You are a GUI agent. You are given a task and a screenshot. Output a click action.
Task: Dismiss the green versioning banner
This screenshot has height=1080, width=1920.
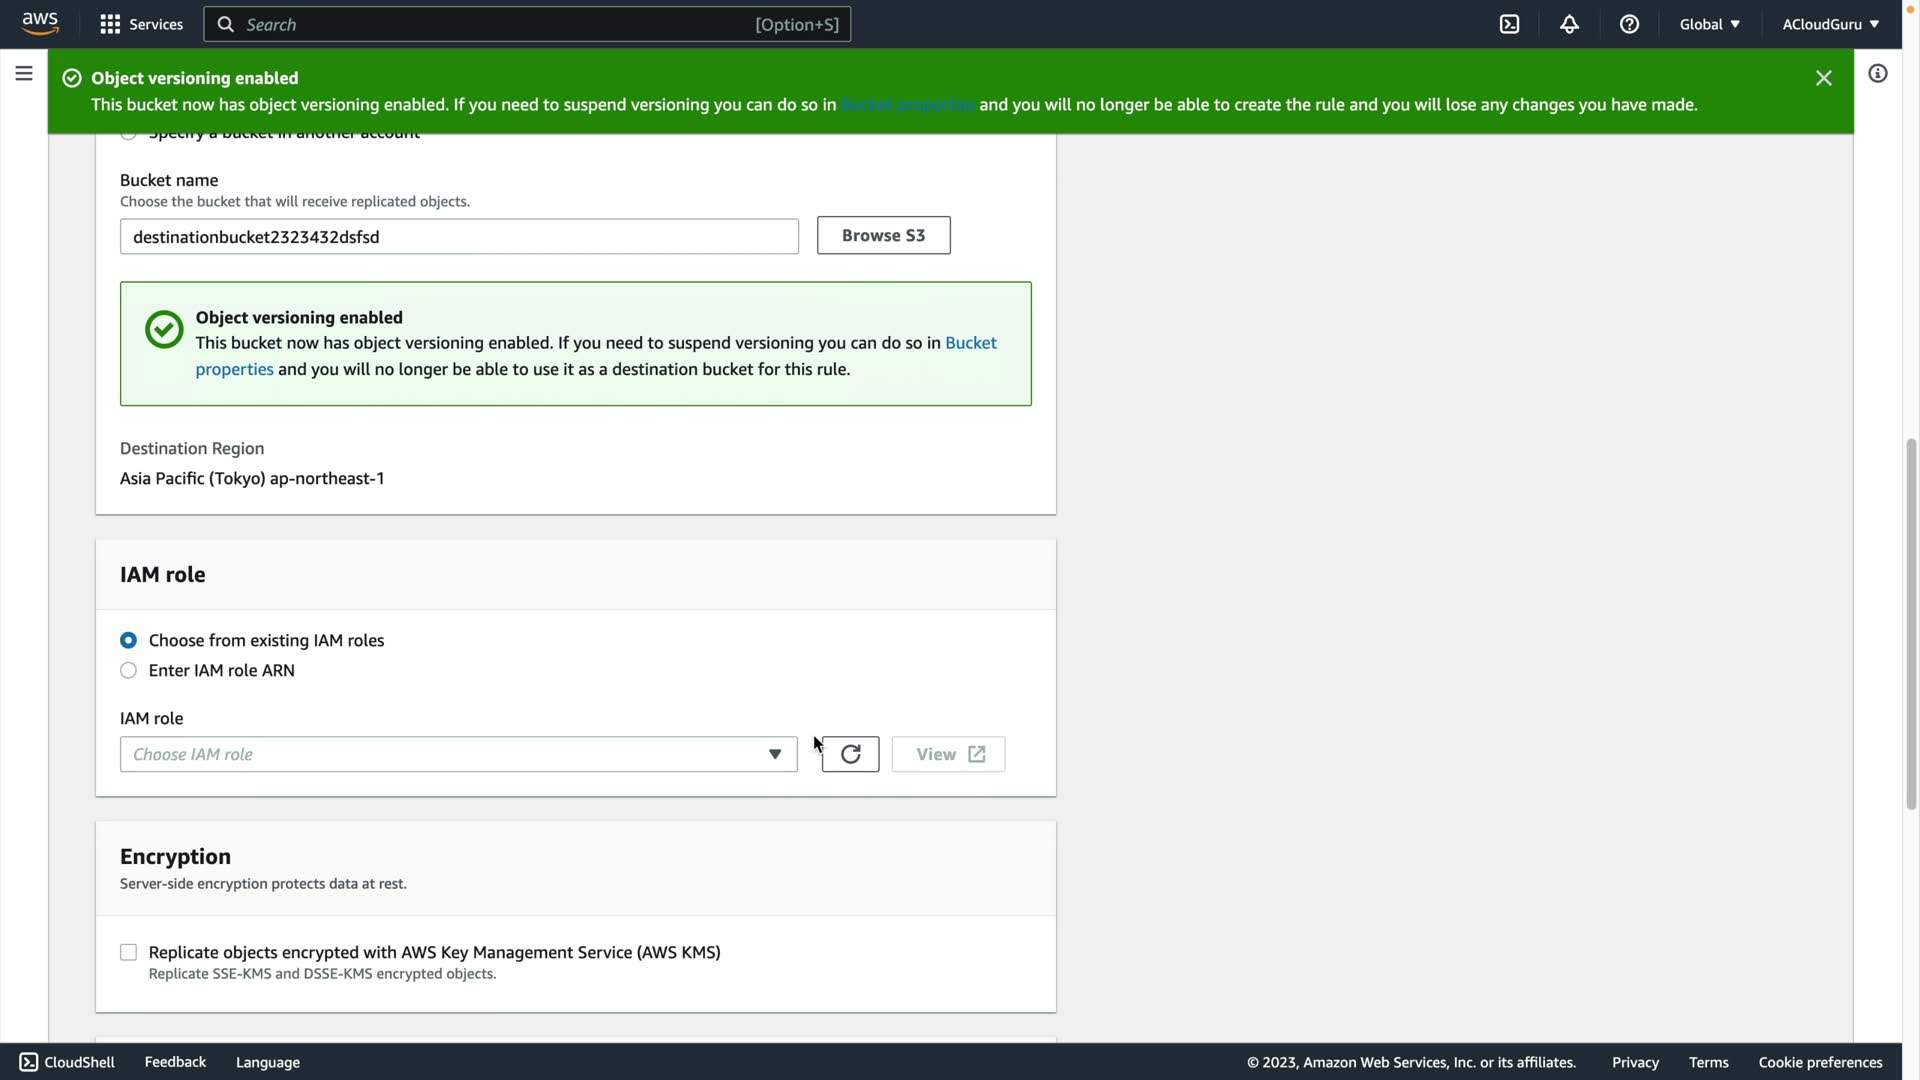click(x=1823, y=78)
